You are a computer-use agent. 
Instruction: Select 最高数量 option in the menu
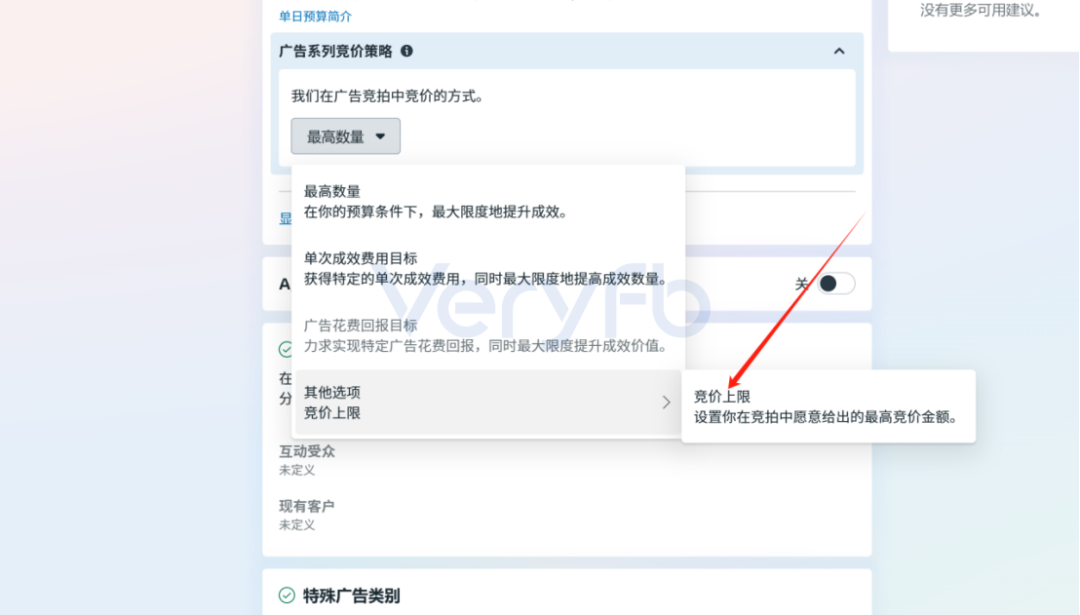click(x=488, y=201)
